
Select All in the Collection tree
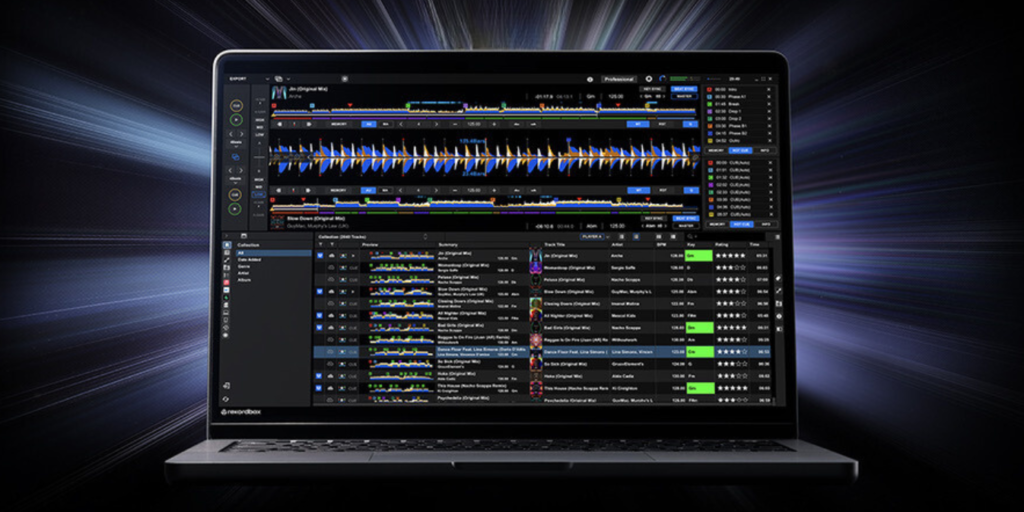(274, 253)
